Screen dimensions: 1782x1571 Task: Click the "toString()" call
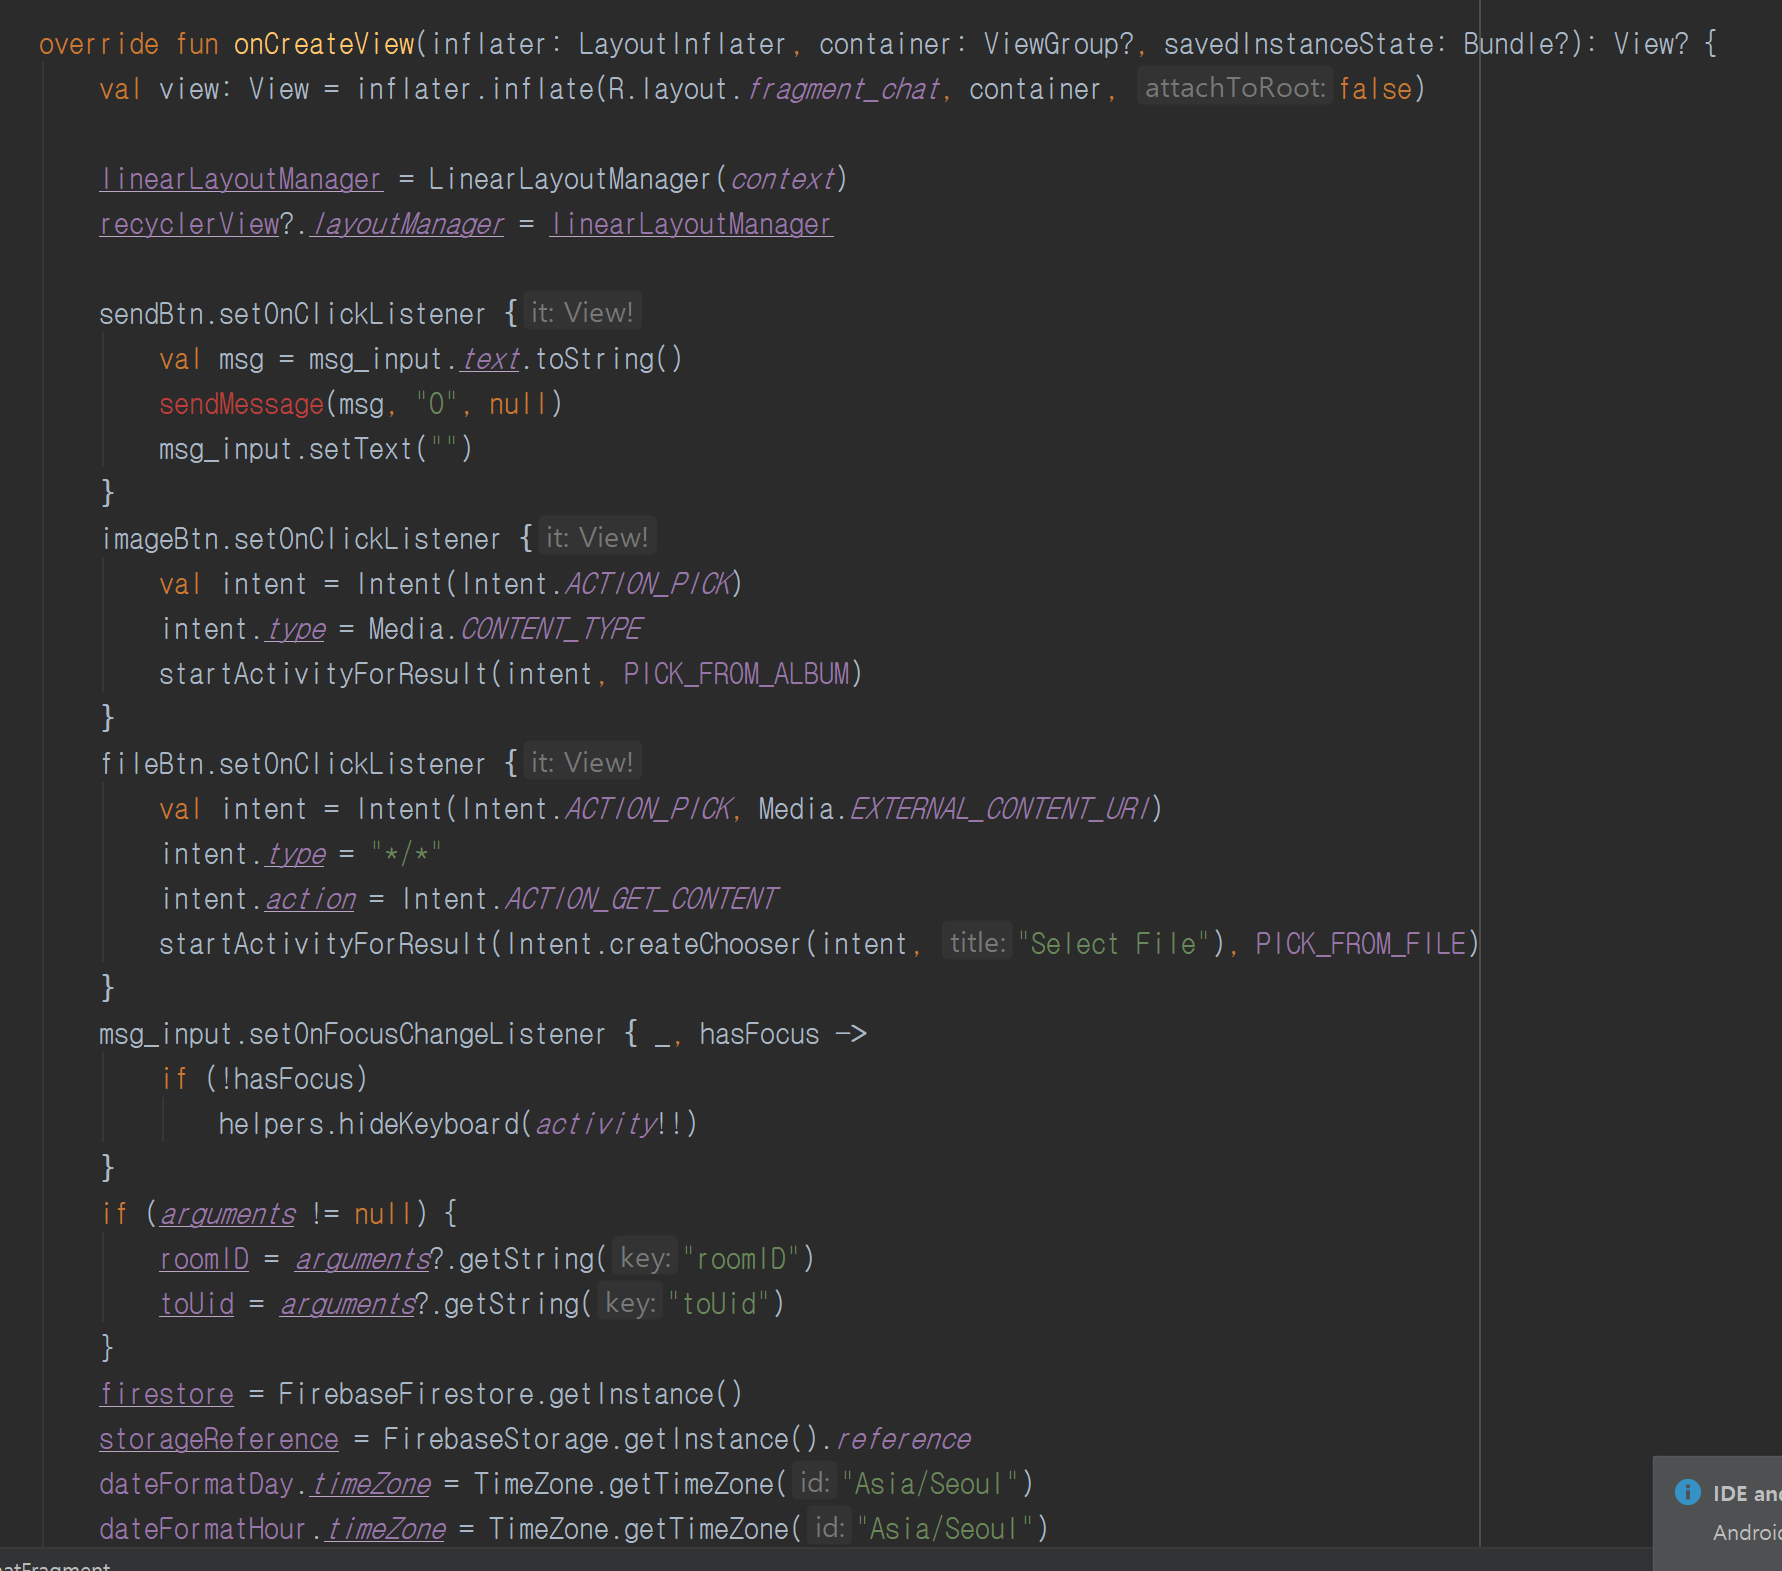click(x=609, y=359)
